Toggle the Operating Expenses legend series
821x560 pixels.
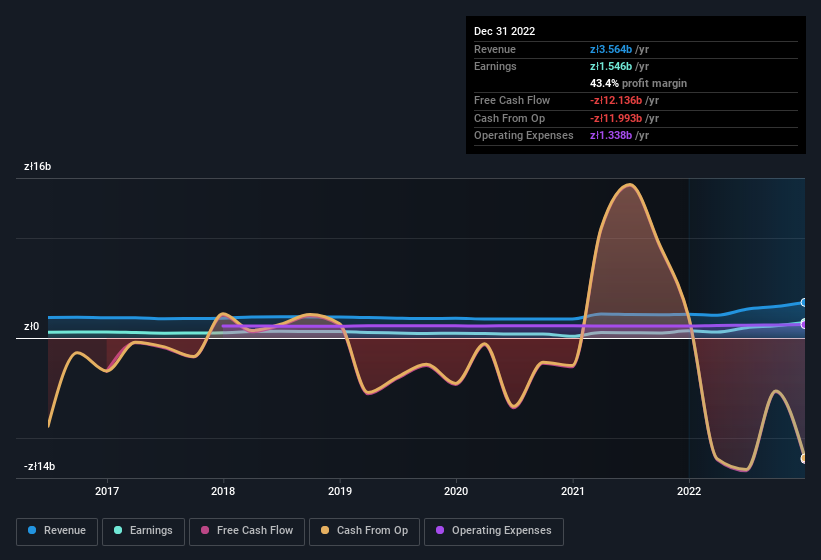[494, 531]
